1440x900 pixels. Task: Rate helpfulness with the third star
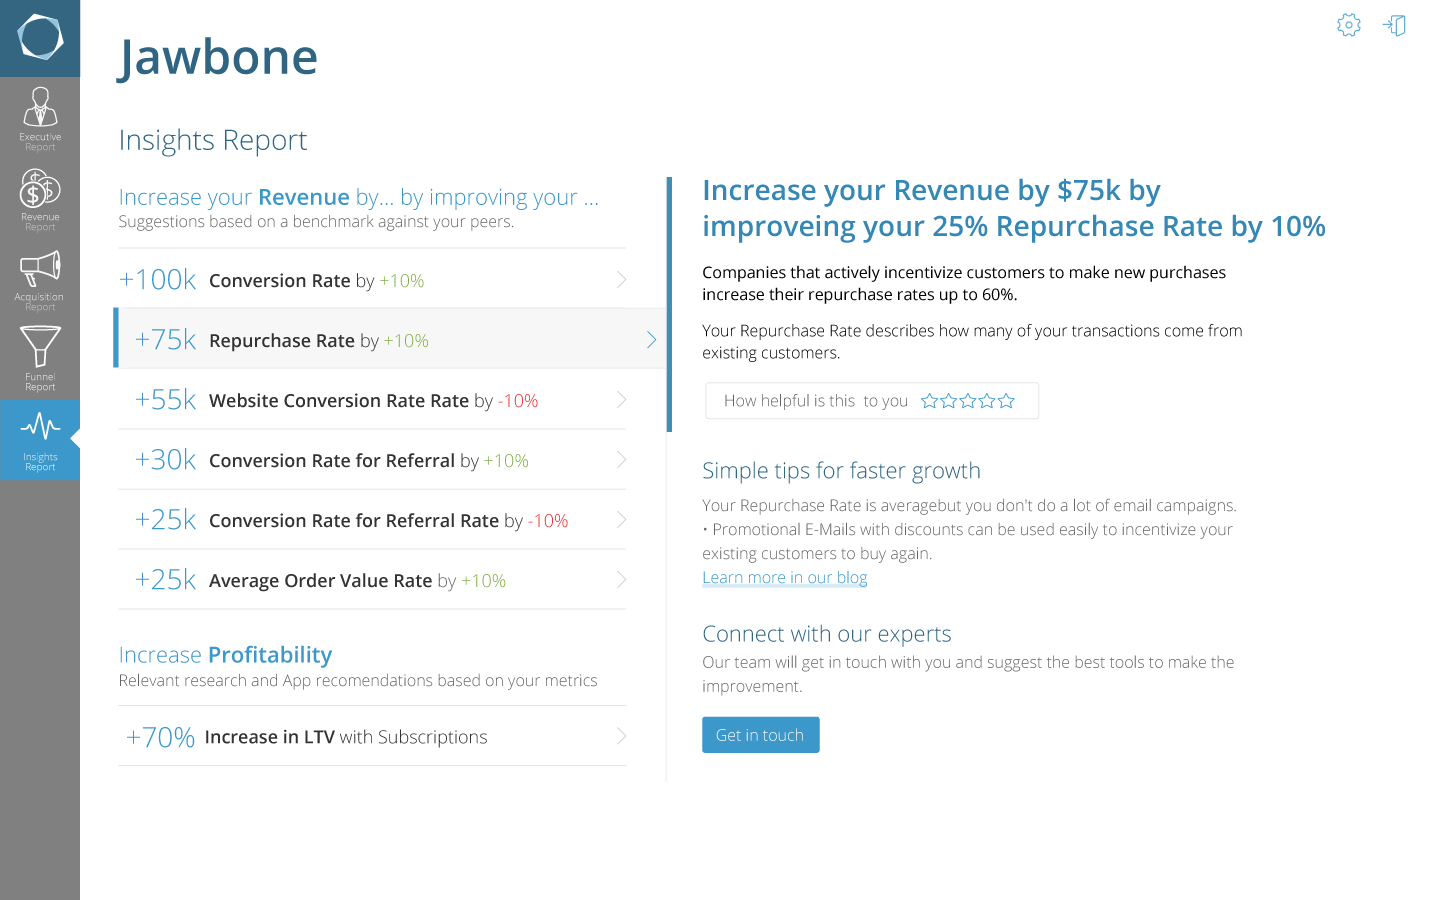pos(968,401)
